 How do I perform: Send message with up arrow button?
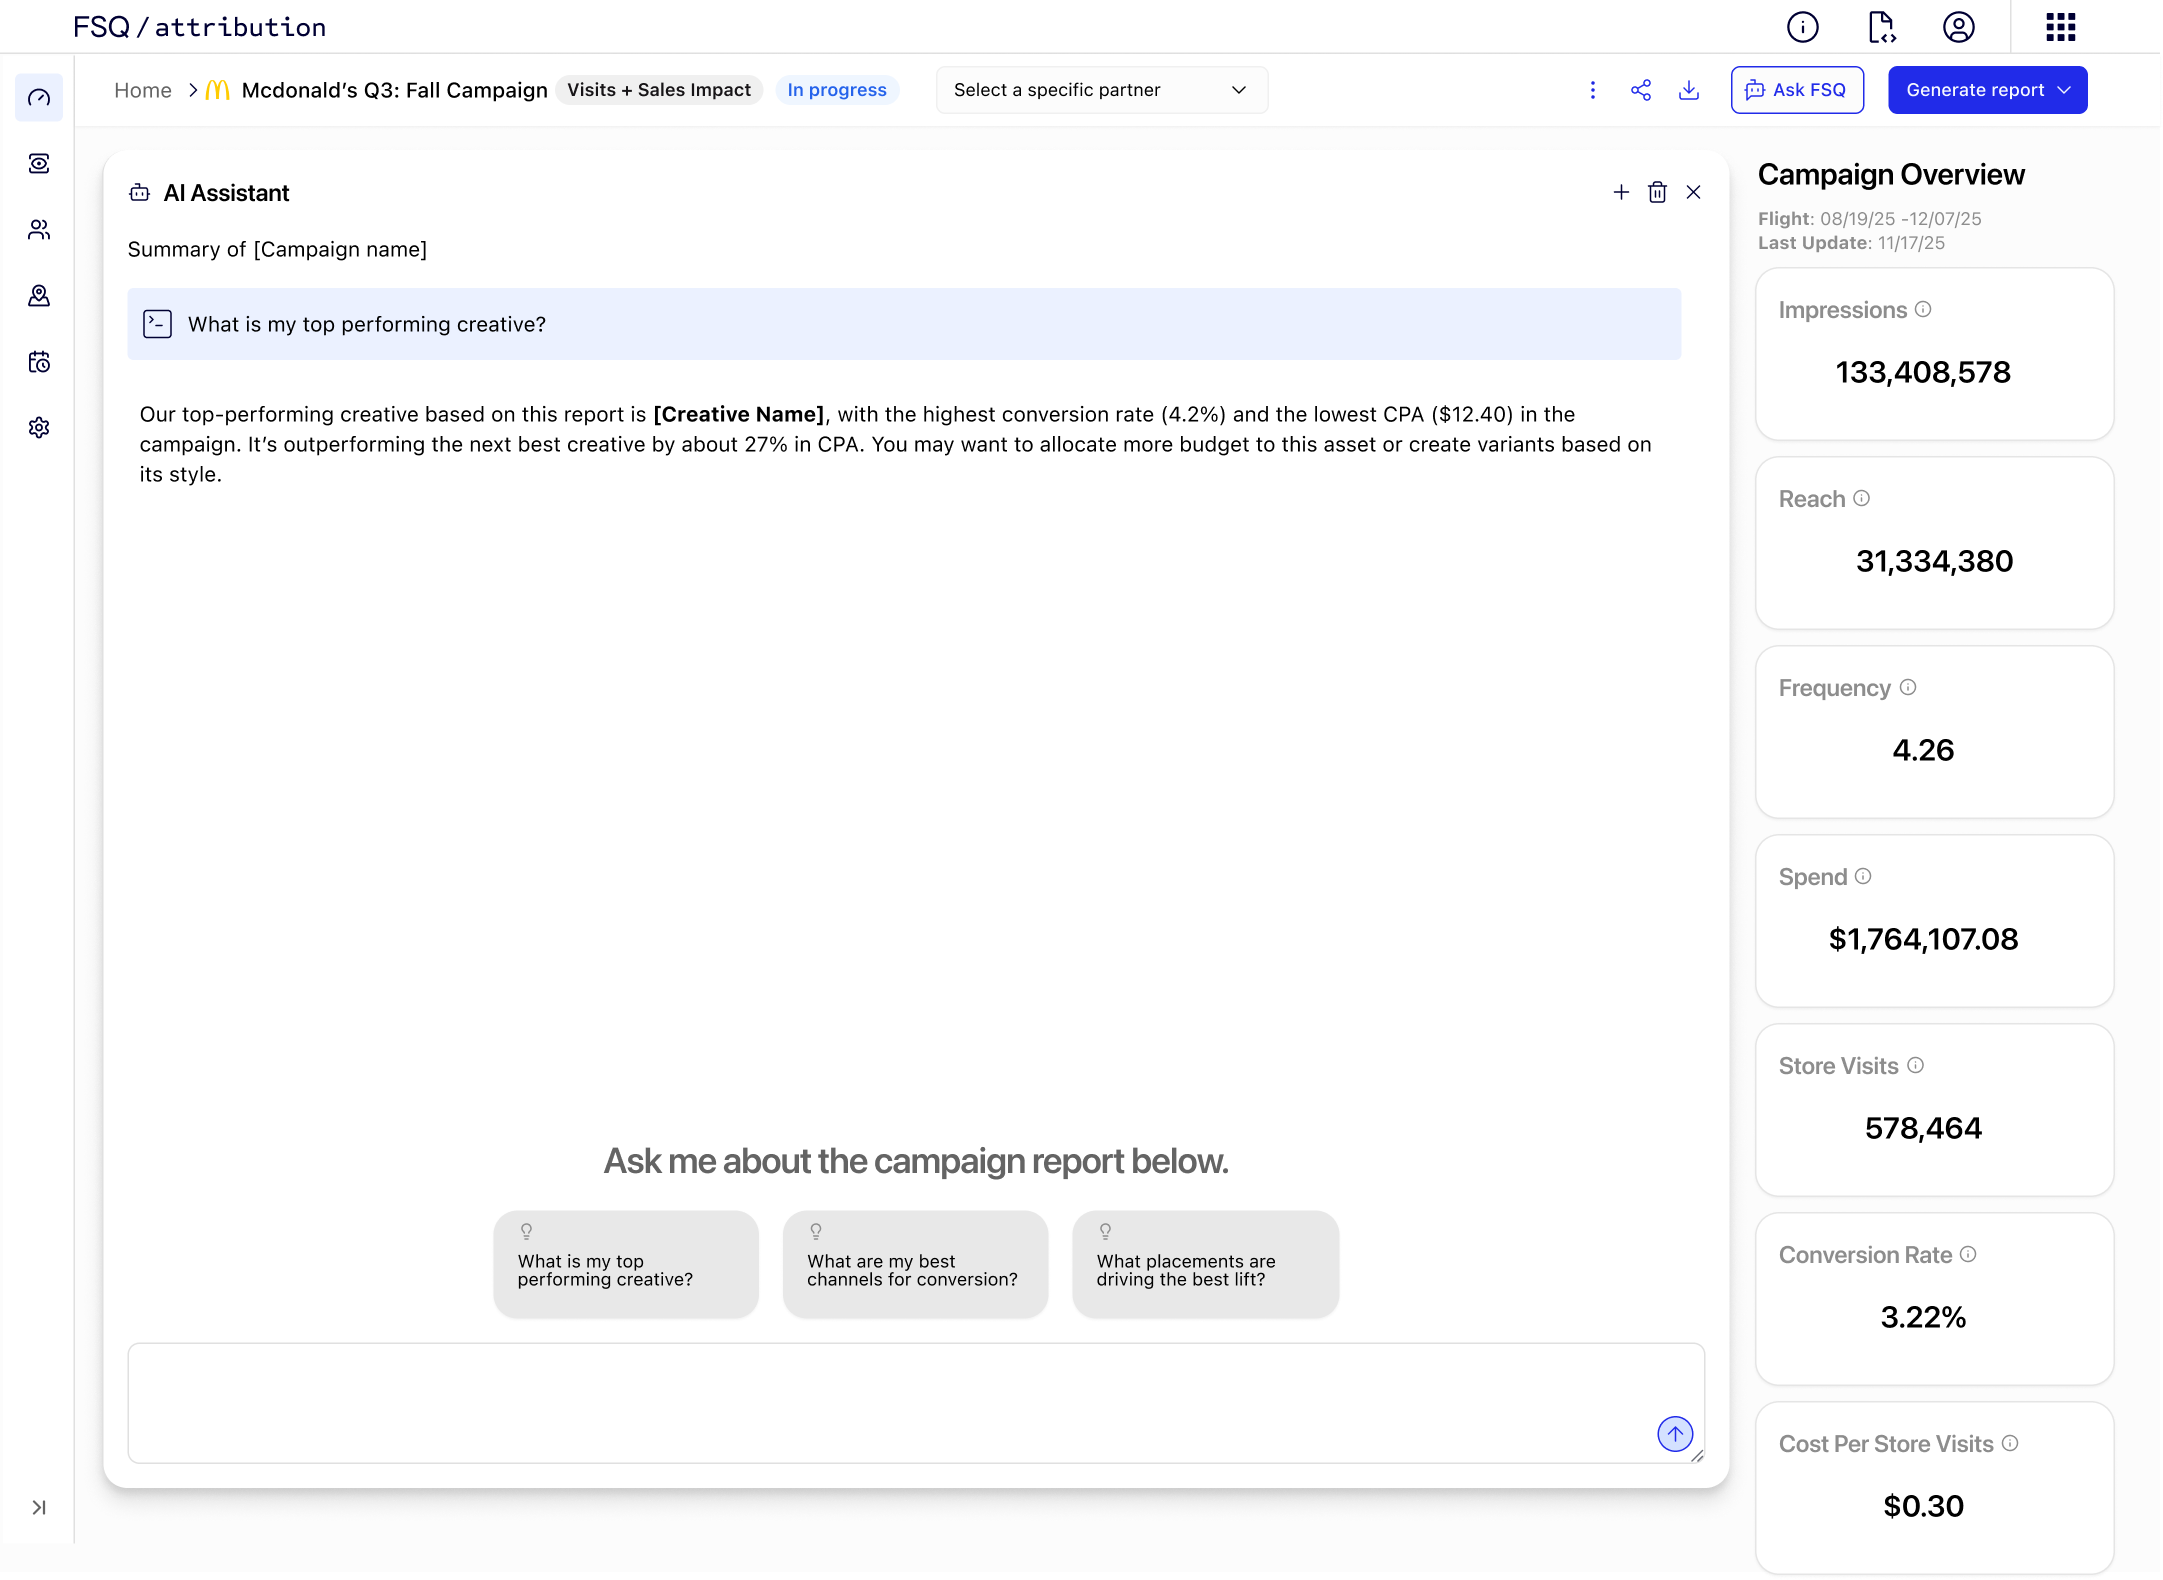(1675, 1433)
